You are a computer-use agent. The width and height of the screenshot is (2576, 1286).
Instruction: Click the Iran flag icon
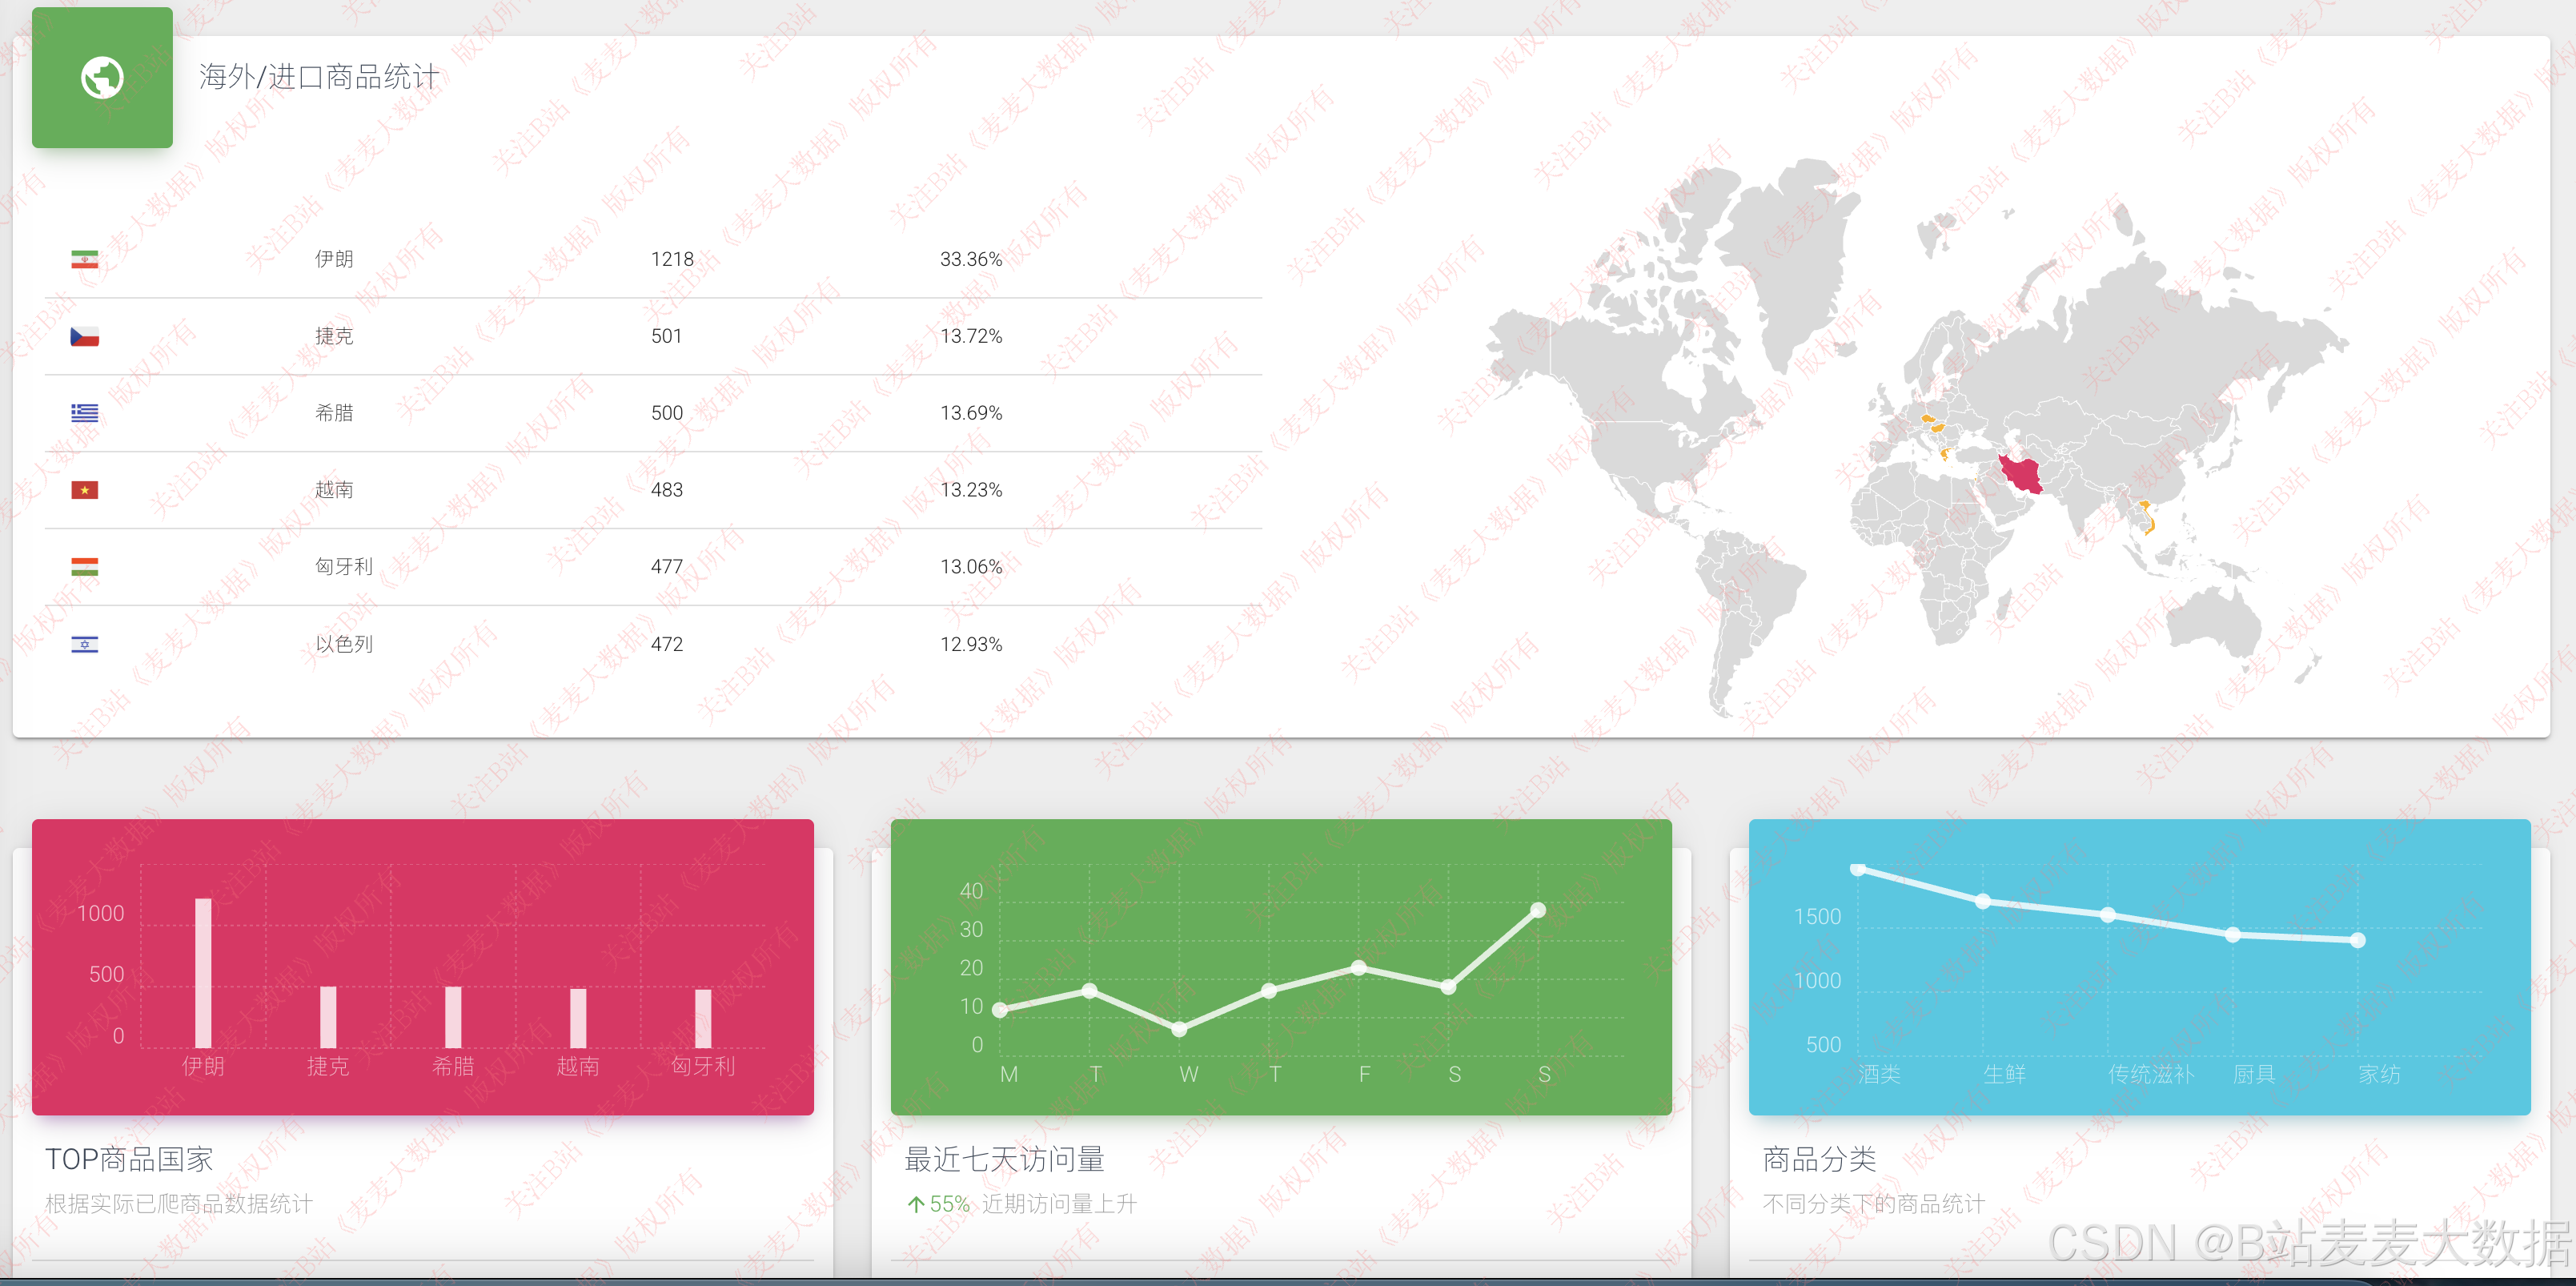pyautogui.click(x=85, y=259)
